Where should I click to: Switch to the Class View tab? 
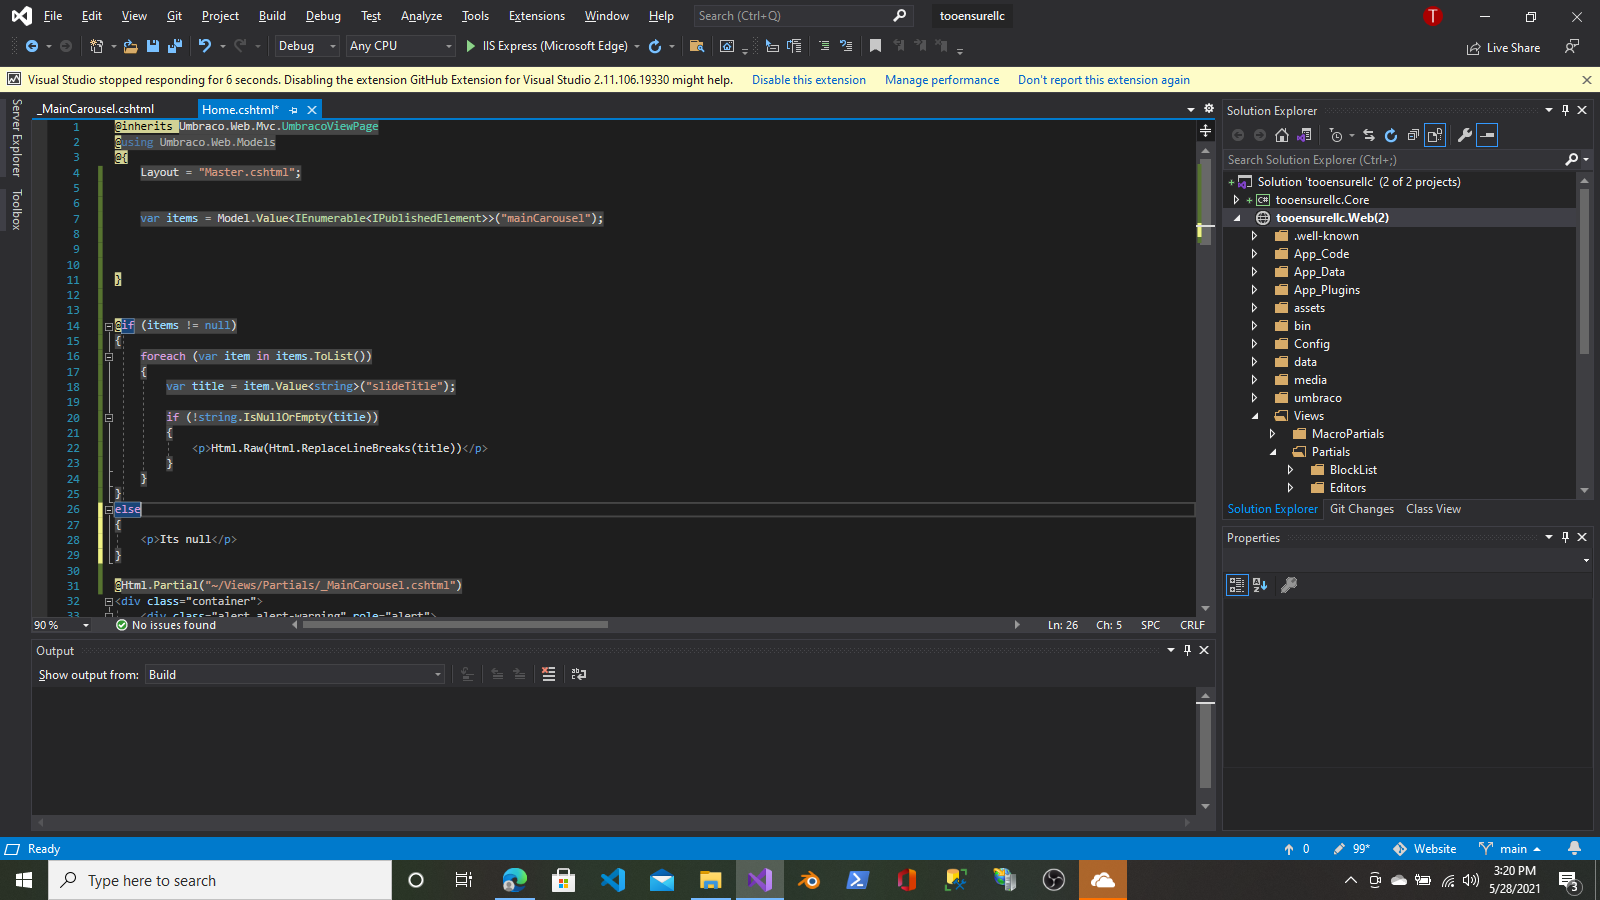coord(1433,509)
